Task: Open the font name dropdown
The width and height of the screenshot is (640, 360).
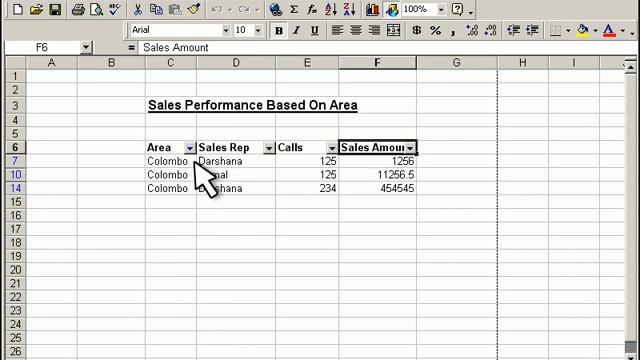Action: point(226,30)
